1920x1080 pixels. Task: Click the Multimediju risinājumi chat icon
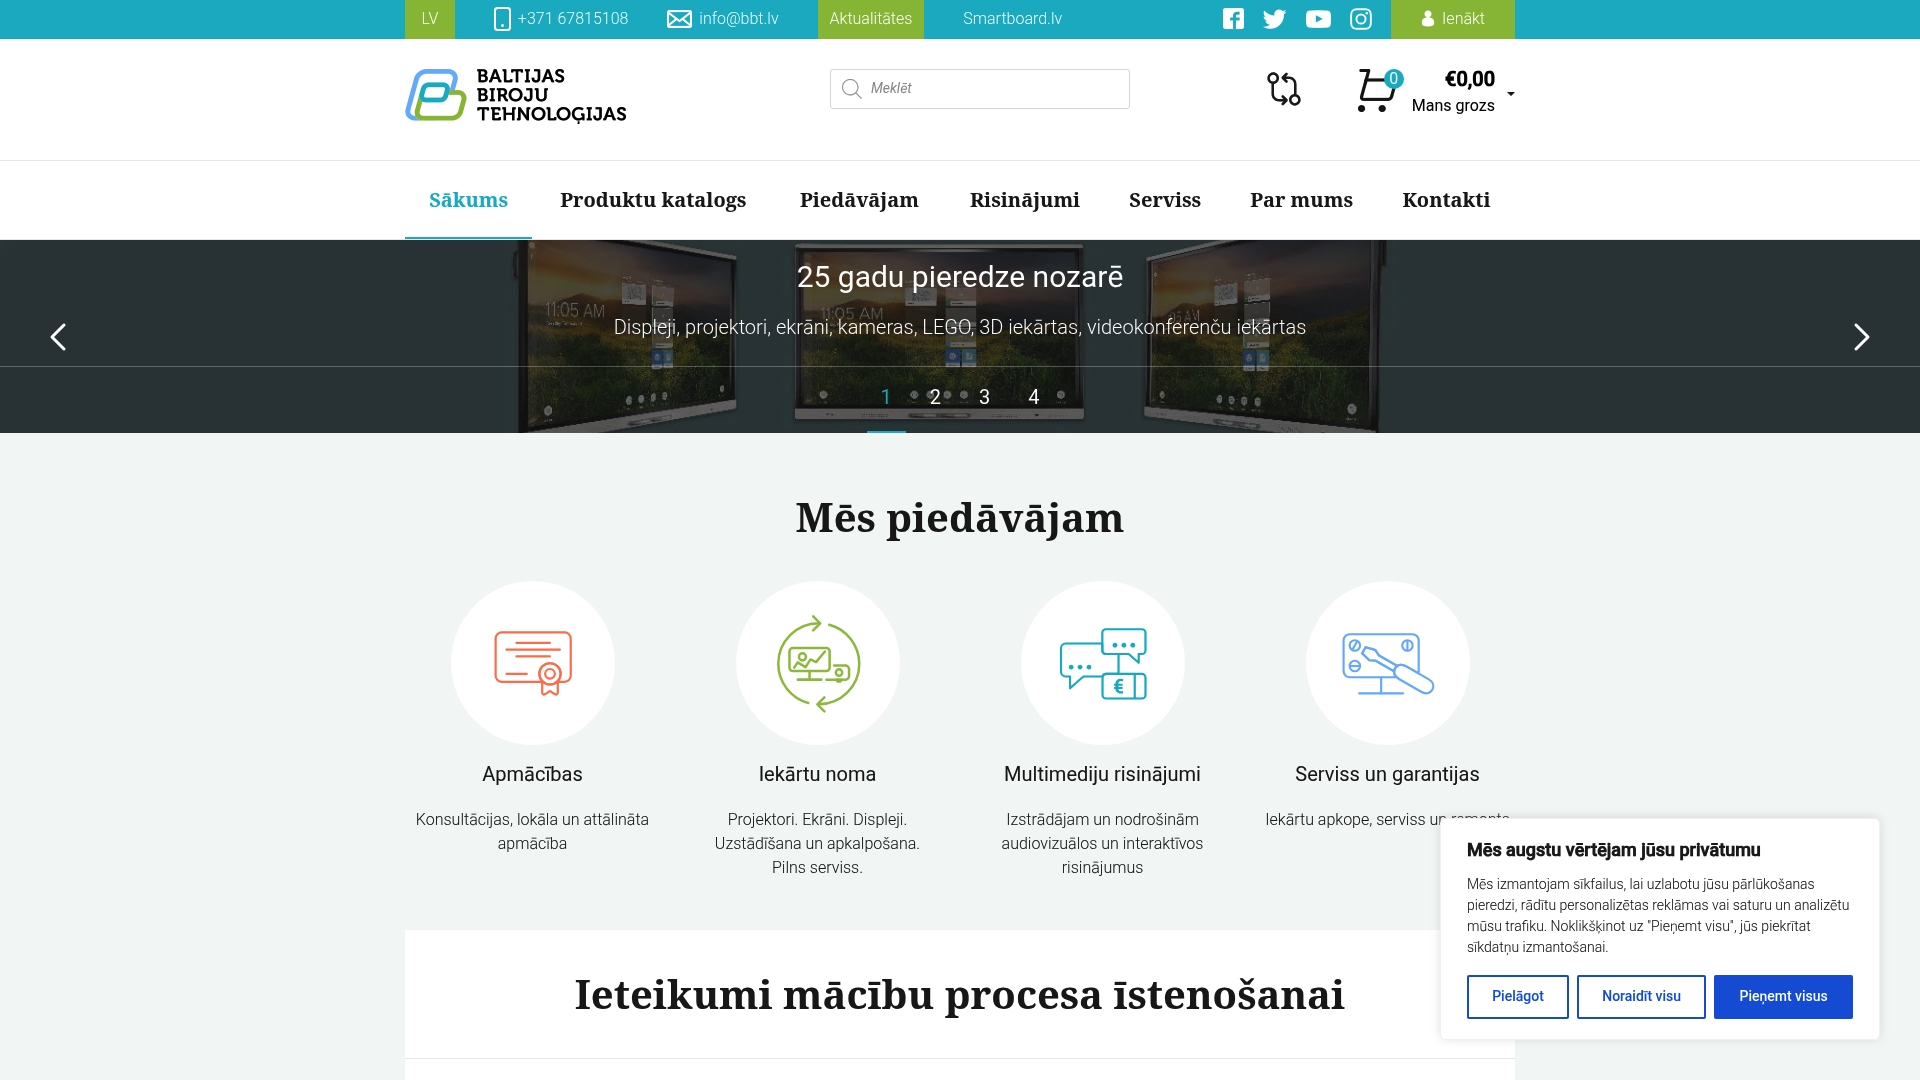tap(1103, 663)
